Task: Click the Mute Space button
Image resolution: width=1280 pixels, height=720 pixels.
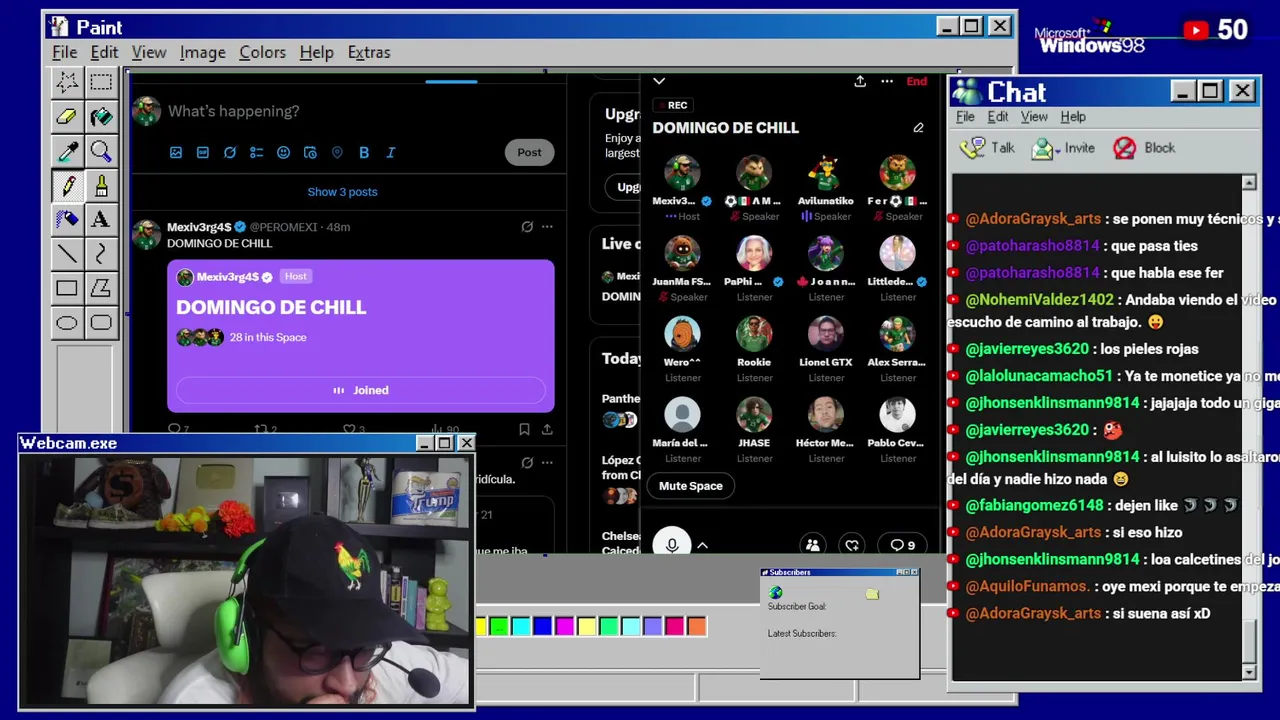Action: click(x=690, y=486)
